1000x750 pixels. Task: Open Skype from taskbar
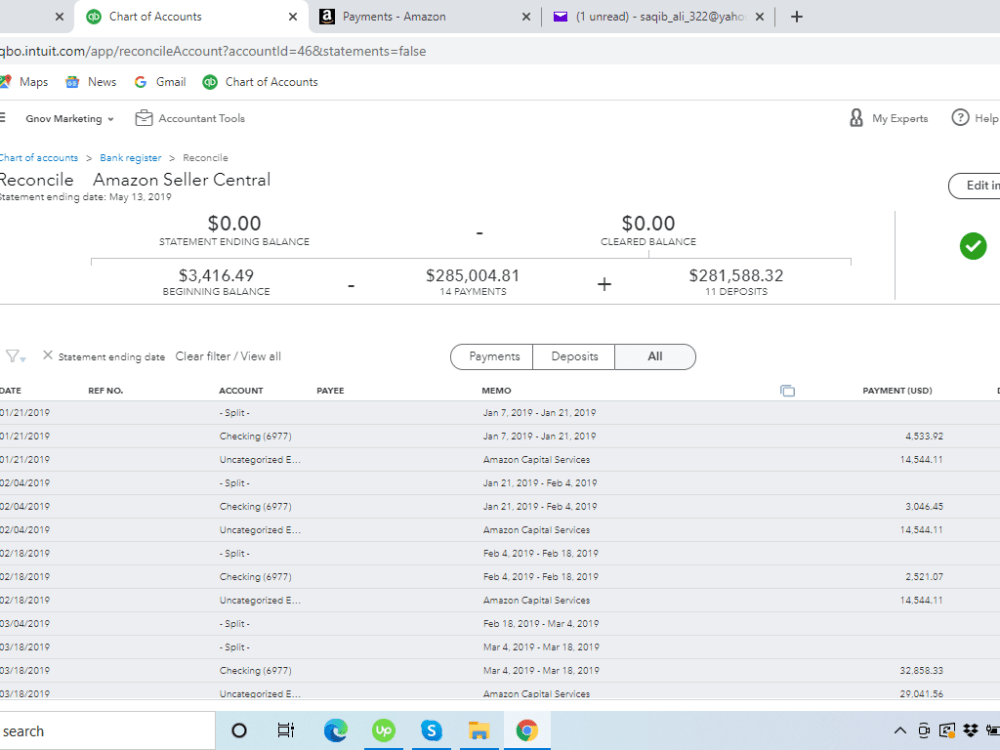pyautogui.click(x=431, y=730)
